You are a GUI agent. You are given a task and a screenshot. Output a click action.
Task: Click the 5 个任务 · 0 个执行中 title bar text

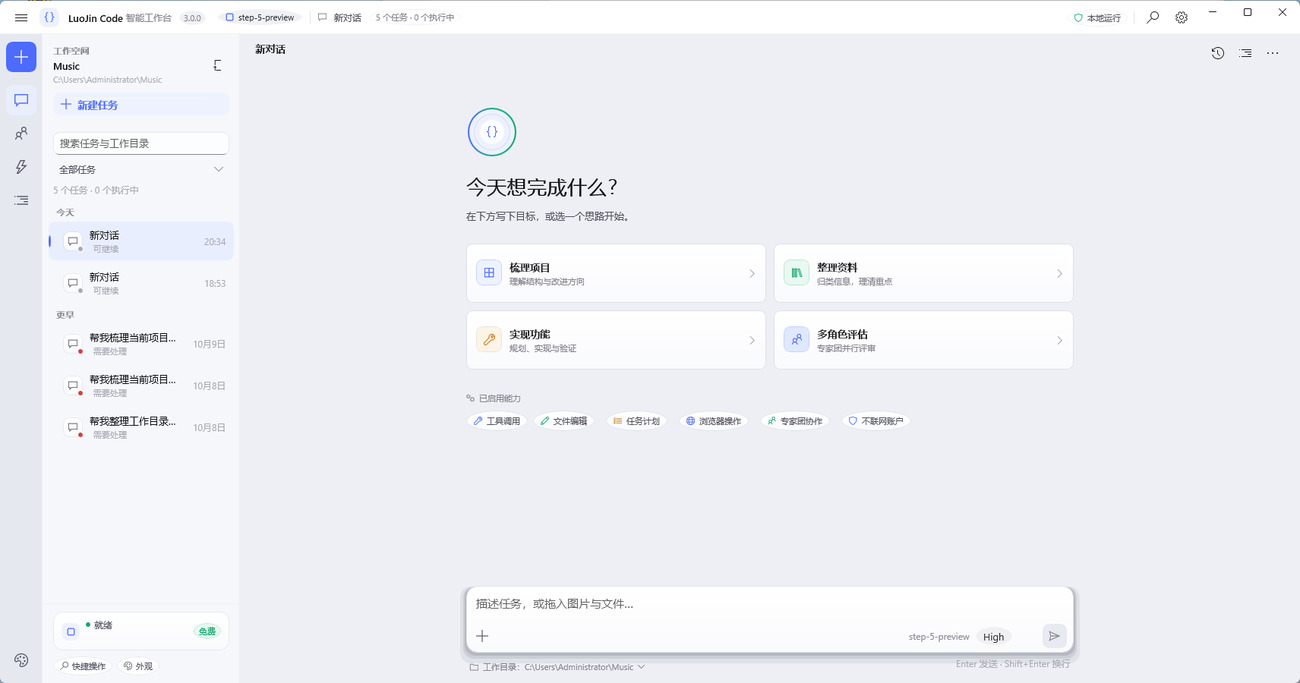tap(415, 18)
